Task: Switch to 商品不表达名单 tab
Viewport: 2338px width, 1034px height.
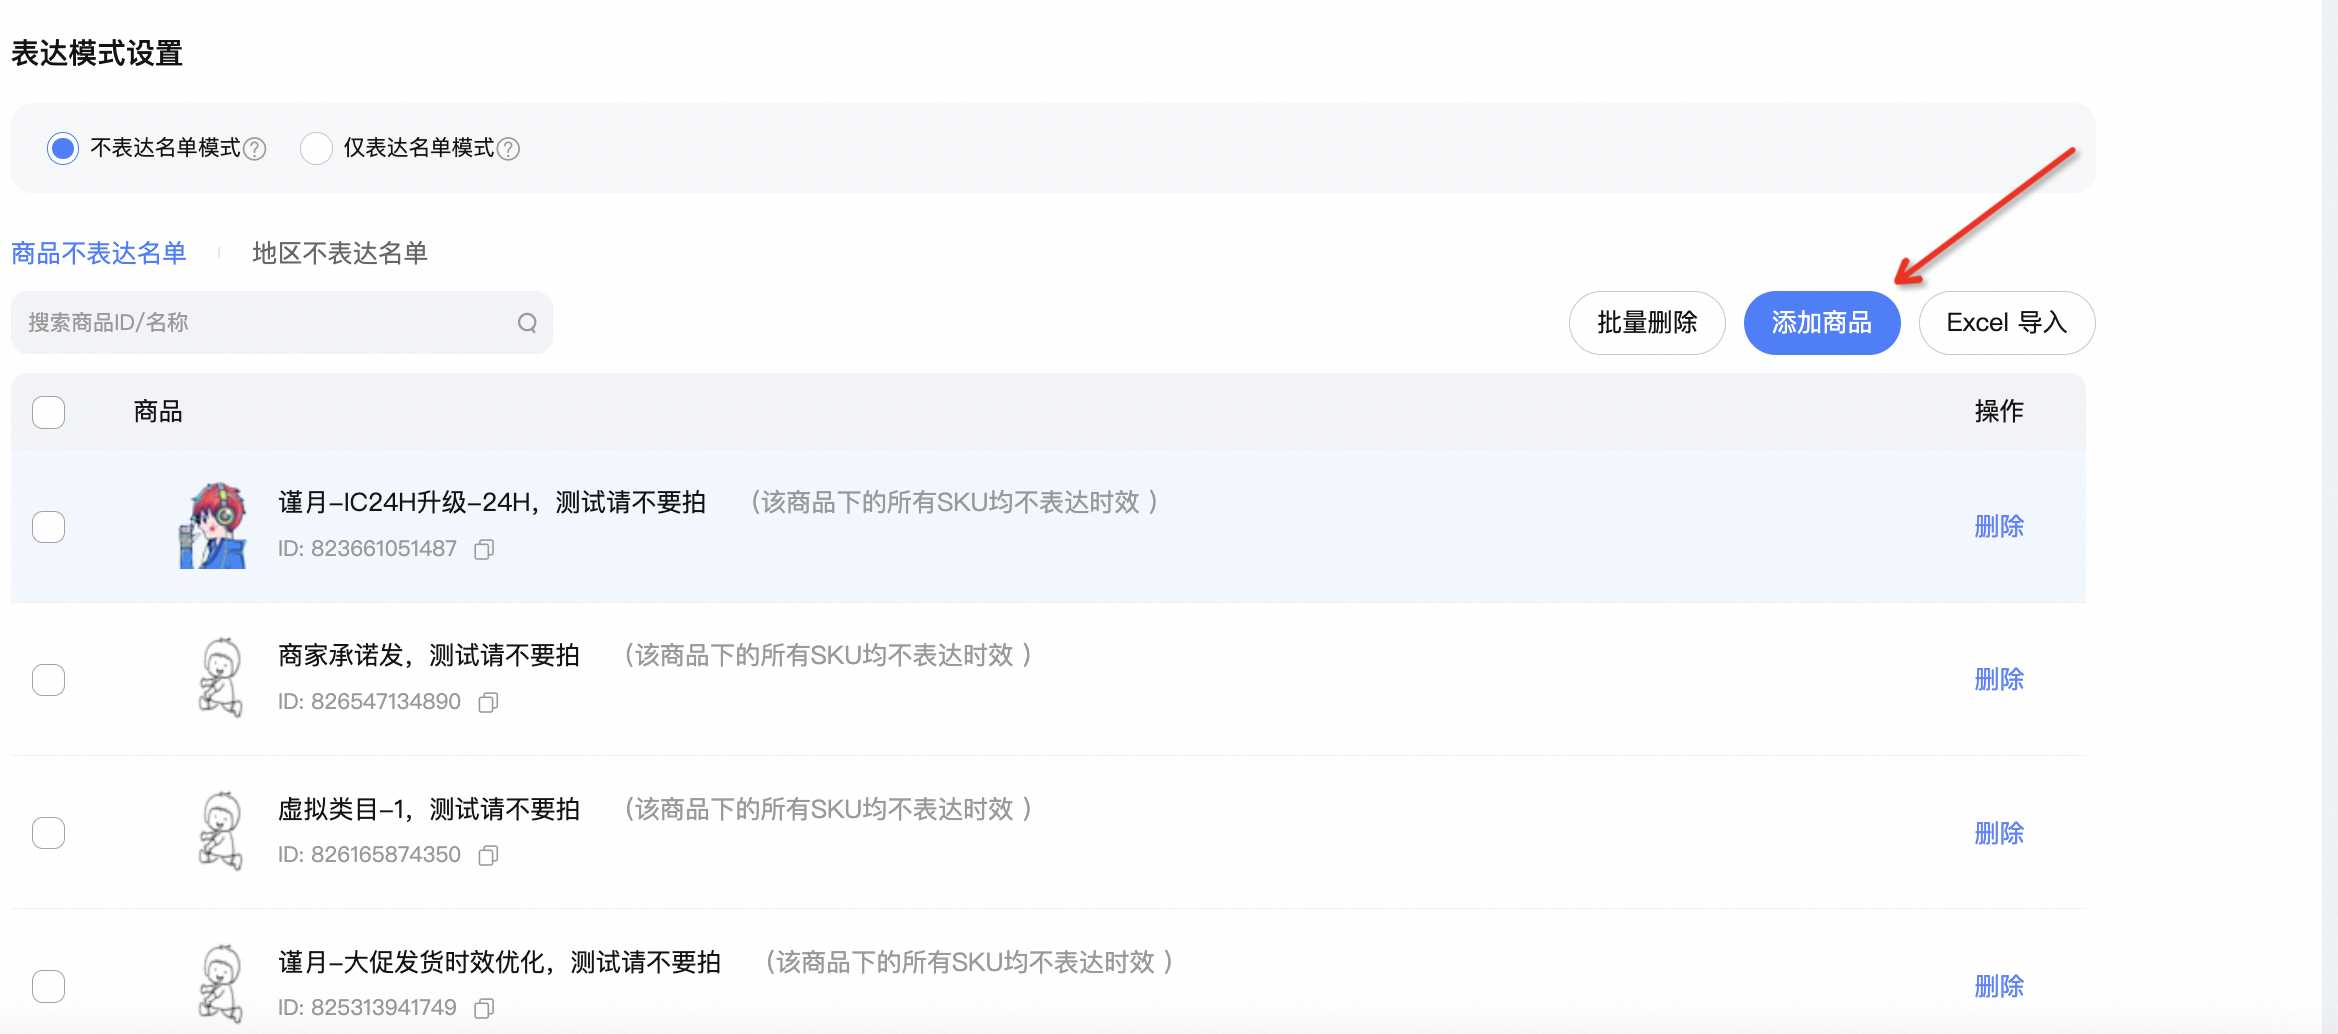Action: [99, 253]
